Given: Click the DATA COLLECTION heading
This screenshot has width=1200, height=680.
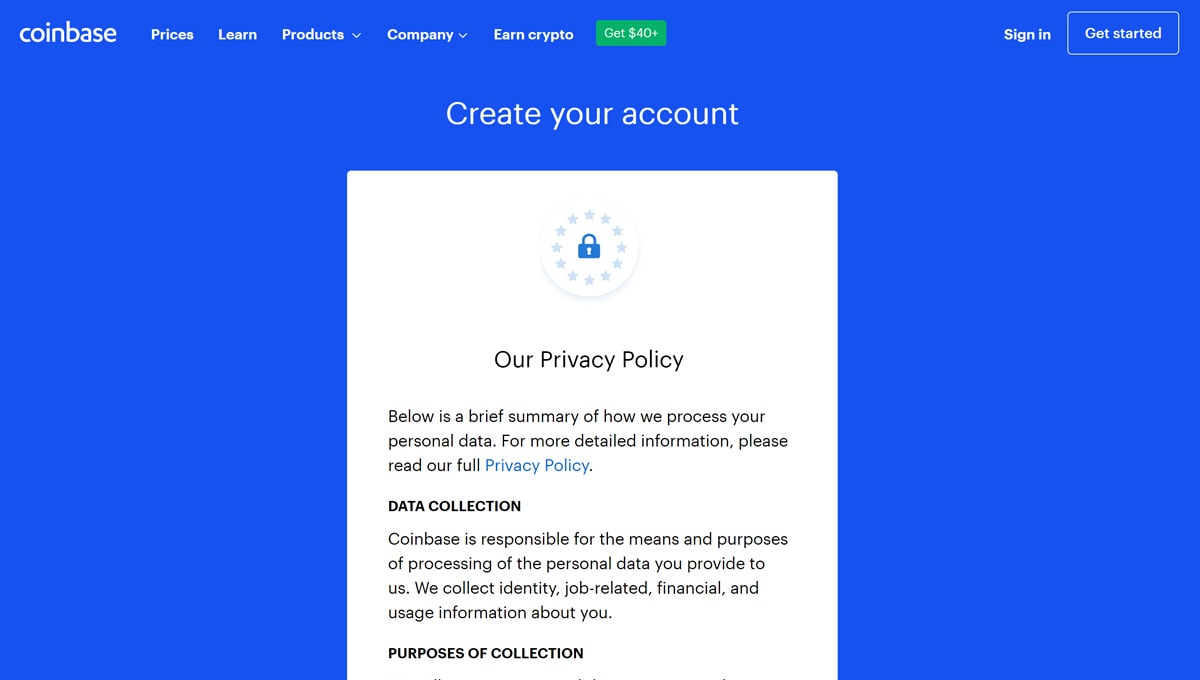Looking at the screenshot, I should 454,506.
